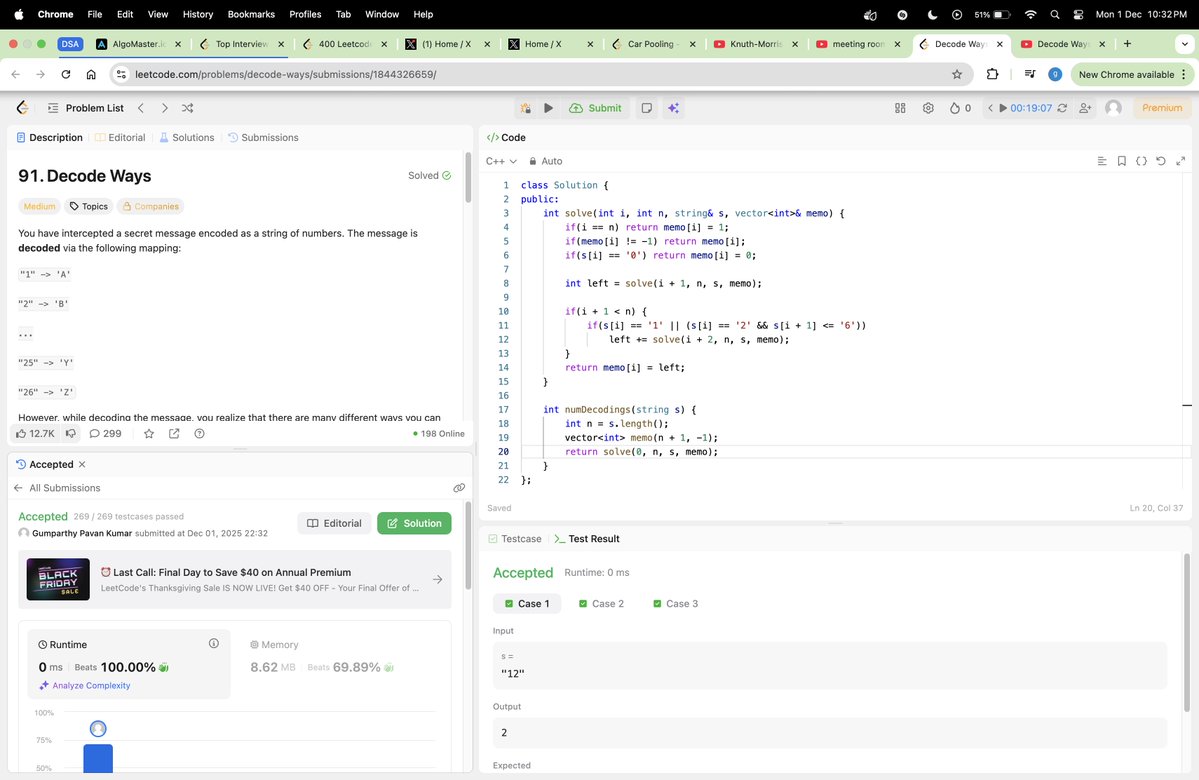Click the Companies tag

coord(151,206)
